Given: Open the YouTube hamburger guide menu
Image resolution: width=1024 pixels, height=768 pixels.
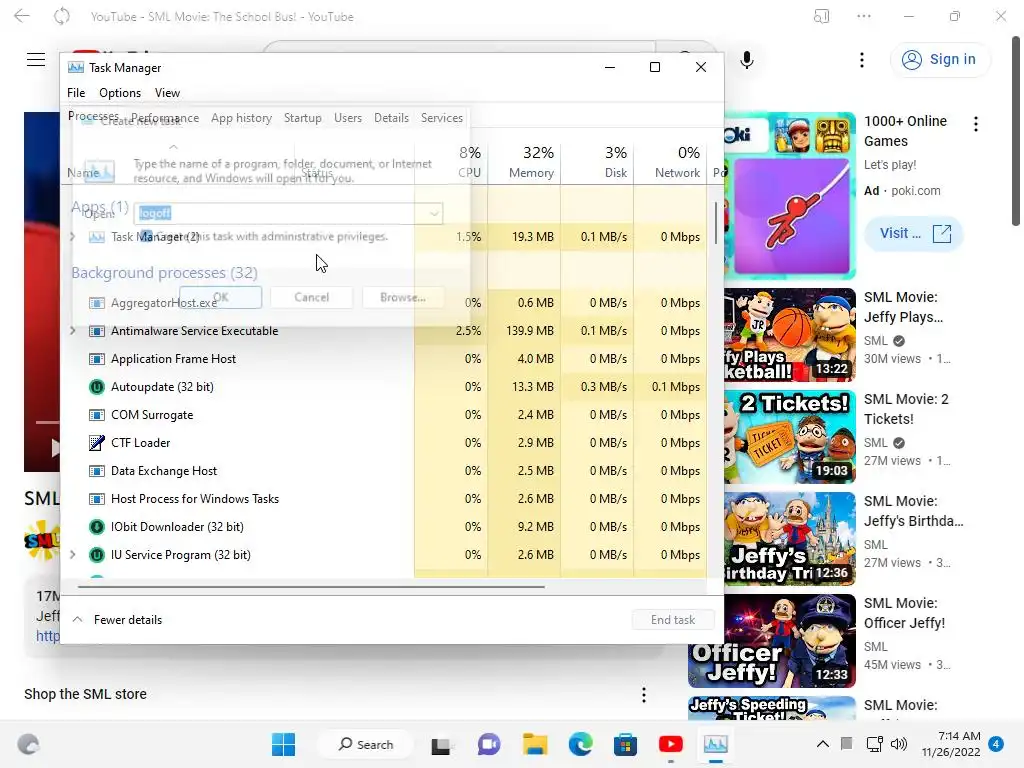Looking at the screenshot, I should 36,59.
